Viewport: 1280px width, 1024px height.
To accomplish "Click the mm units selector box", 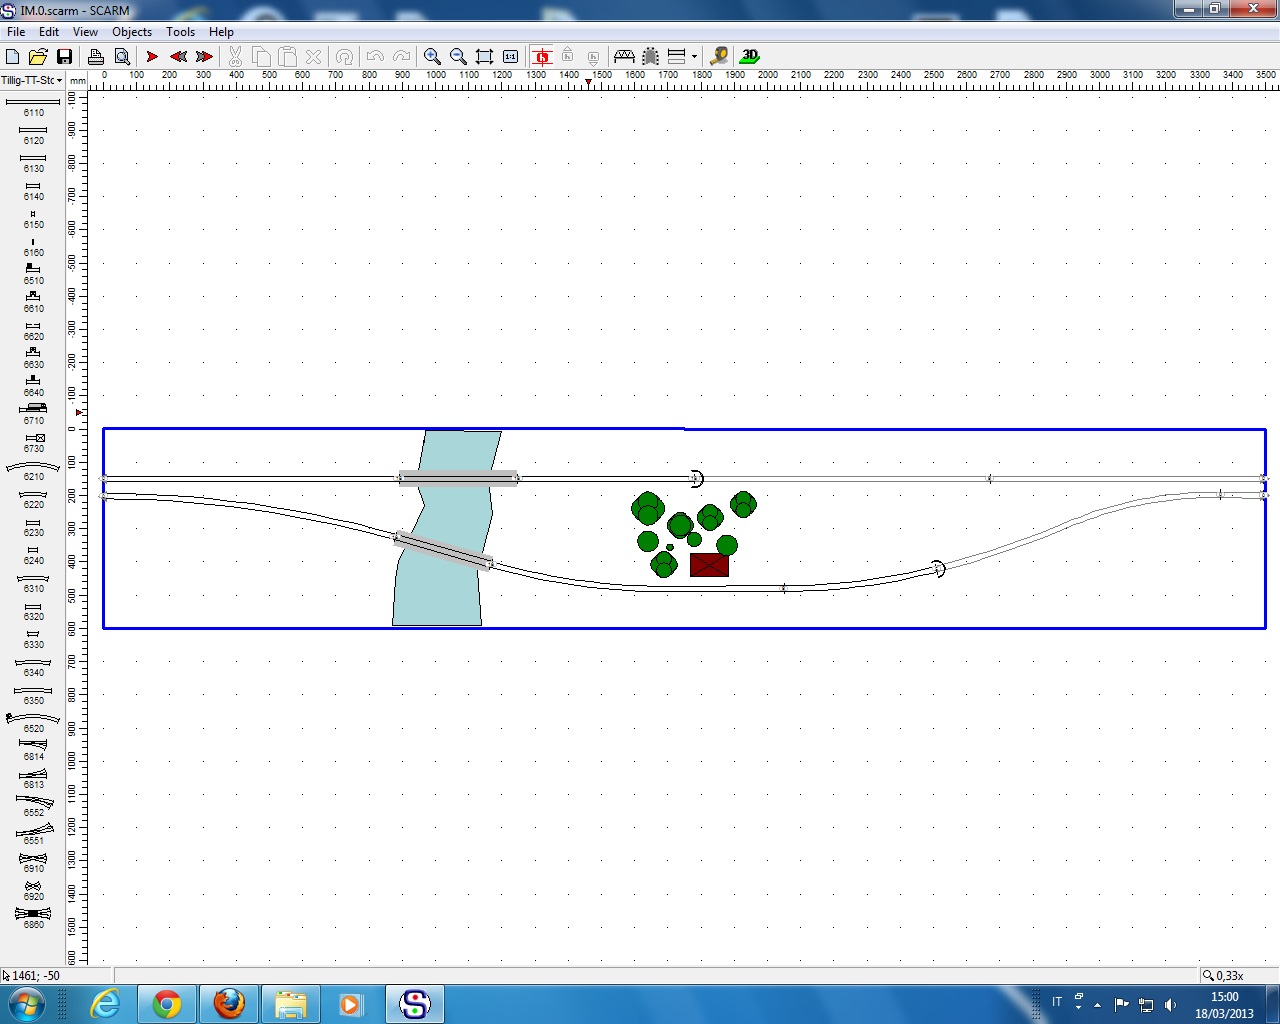I will [x=77, y=80].
